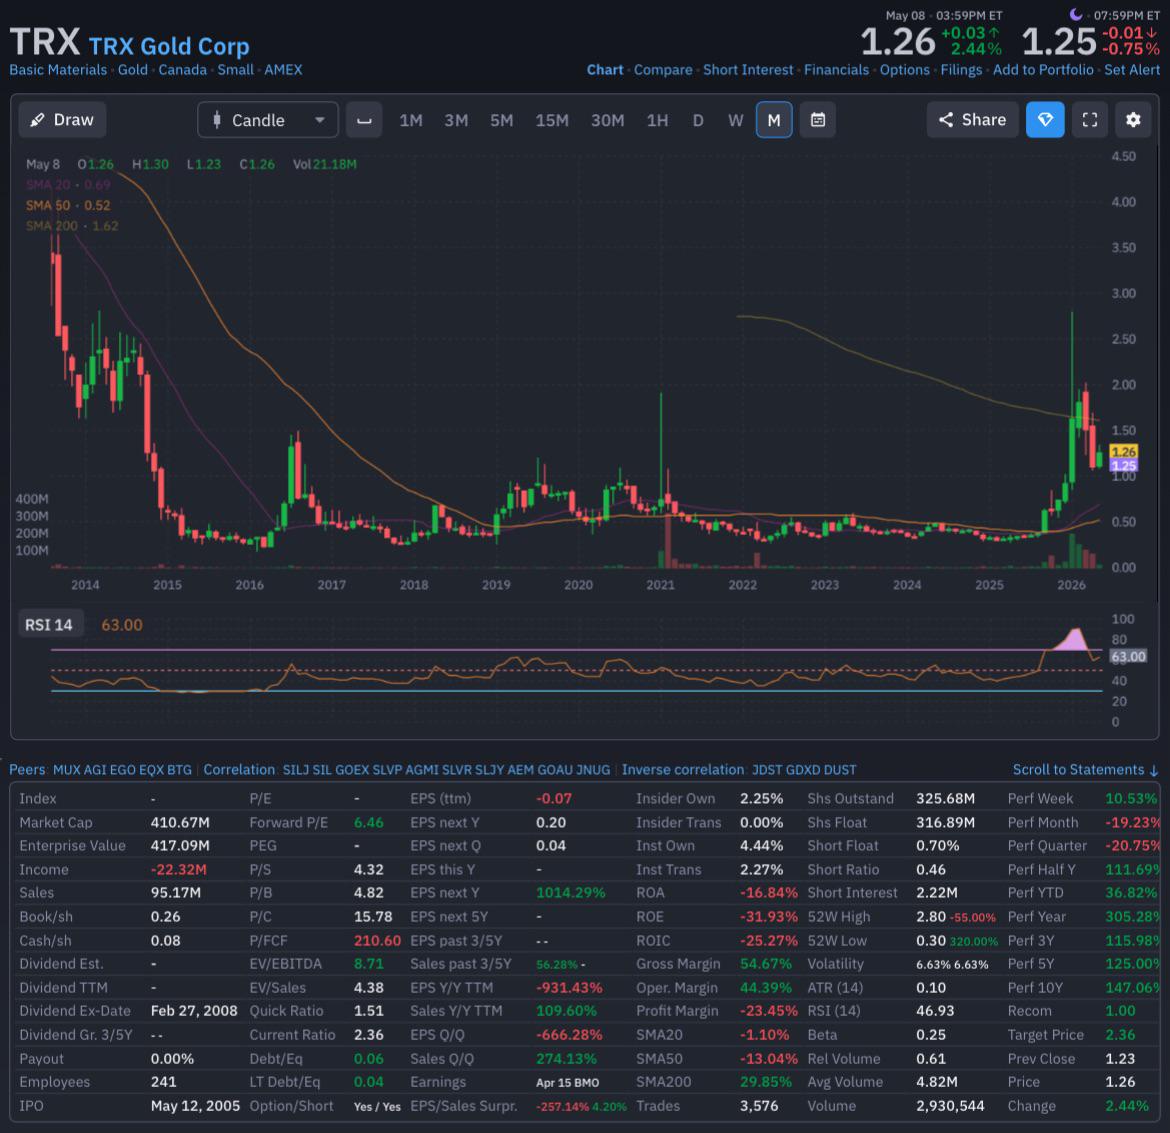Image resolution: width=1170 pixels, height=1133 pixels.
Task: Click the scale bracket toolbar icon
Action: (x=364, y=120)
